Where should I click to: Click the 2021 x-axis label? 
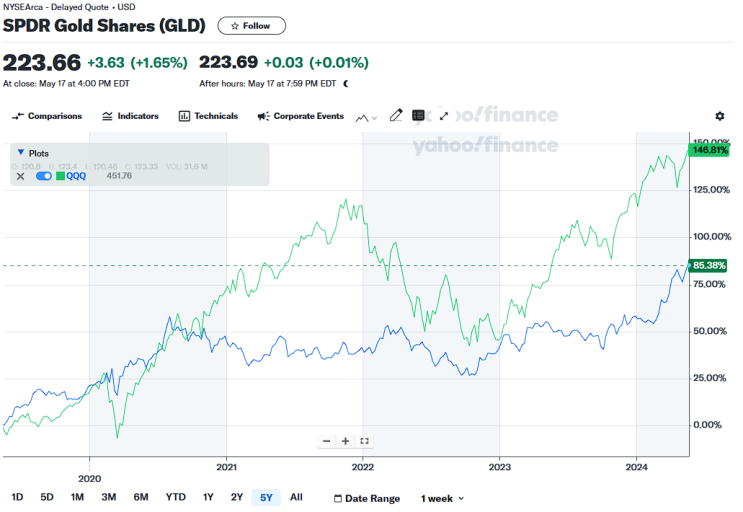pos(227,467)
